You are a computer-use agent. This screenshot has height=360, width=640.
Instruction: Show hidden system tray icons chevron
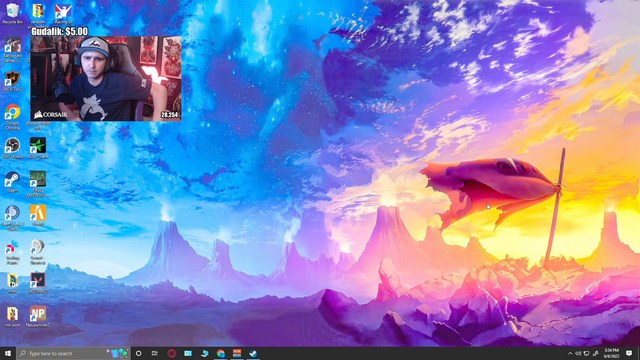(570, 353)
